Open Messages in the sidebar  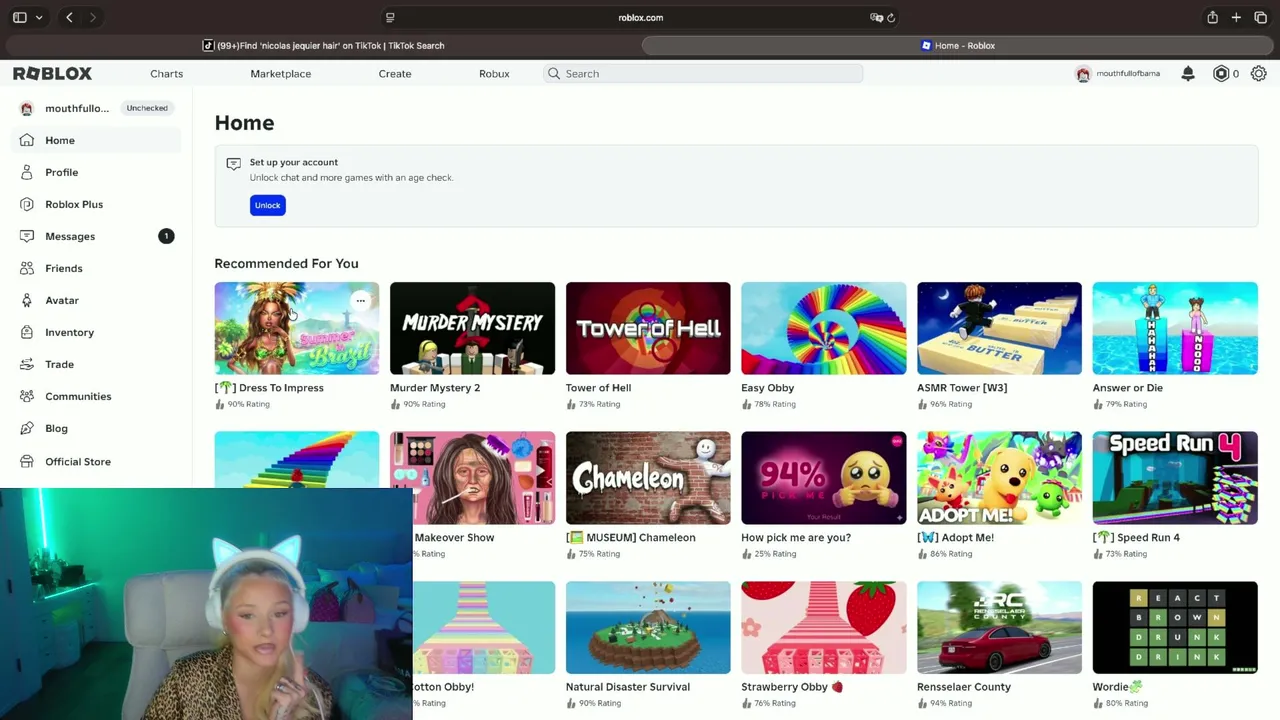tap(96, 236)
